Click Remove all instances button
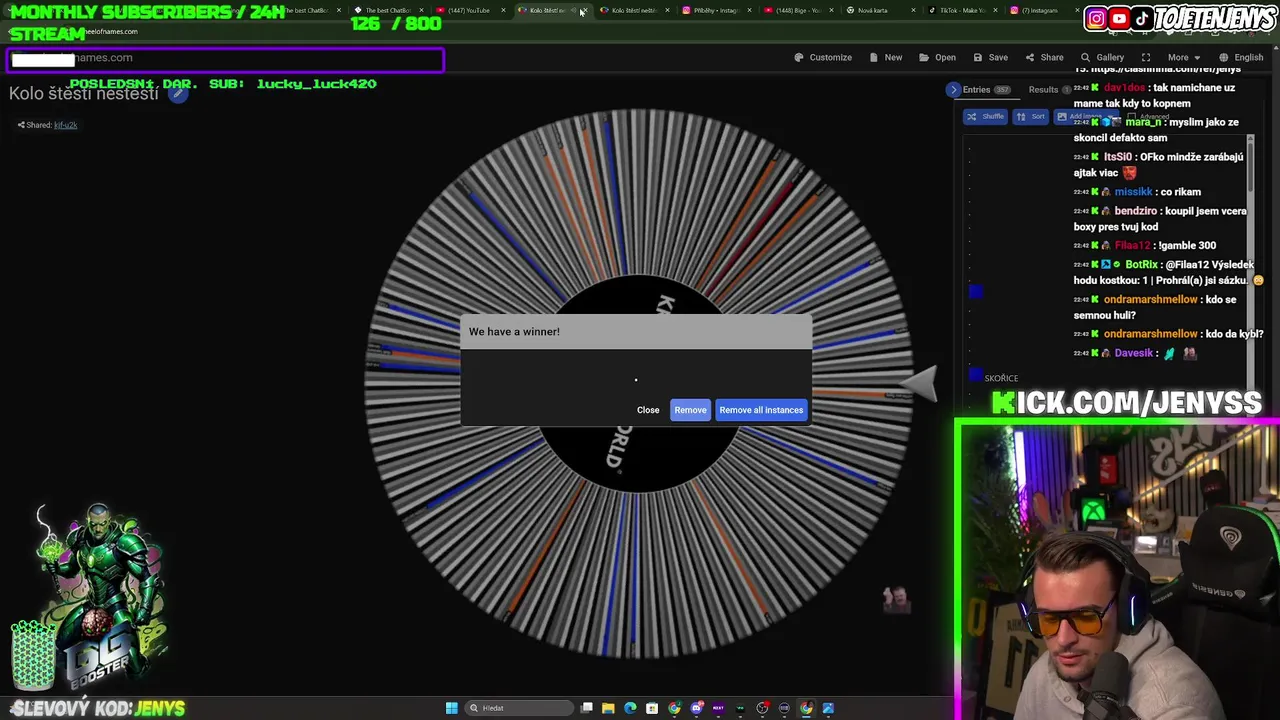This screenshot has height=720, width=1280. point(761,410)
